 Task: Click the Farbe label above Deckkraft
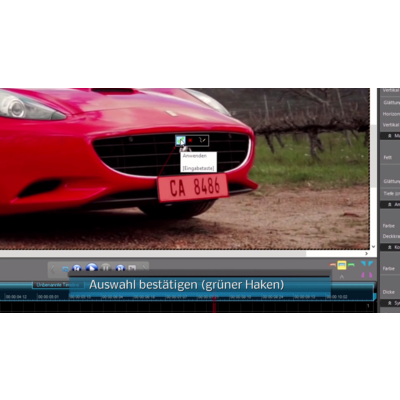click(389, 226)
